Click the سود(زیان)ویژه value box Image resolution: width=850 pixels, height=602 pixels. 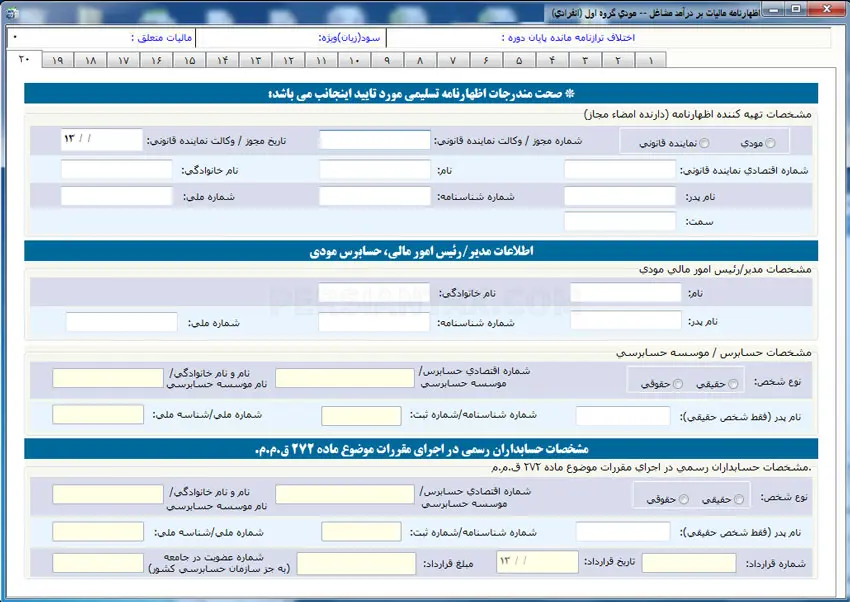pyautogui.click(x=256, y=38)
